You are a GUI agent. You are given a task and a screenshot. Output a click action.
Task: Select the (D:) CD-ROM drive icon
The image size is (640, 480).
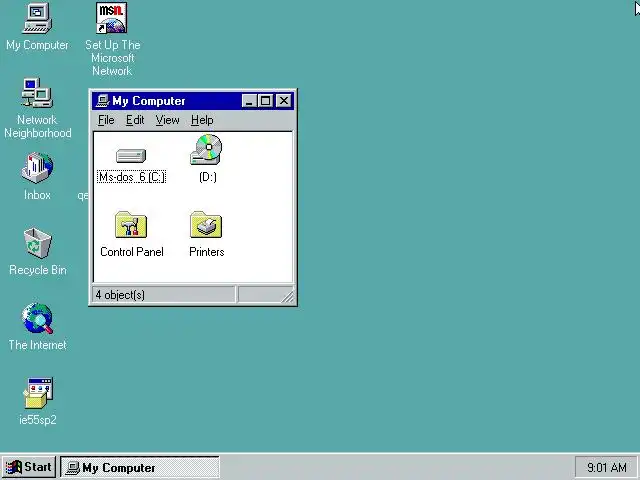click(206, 150)
